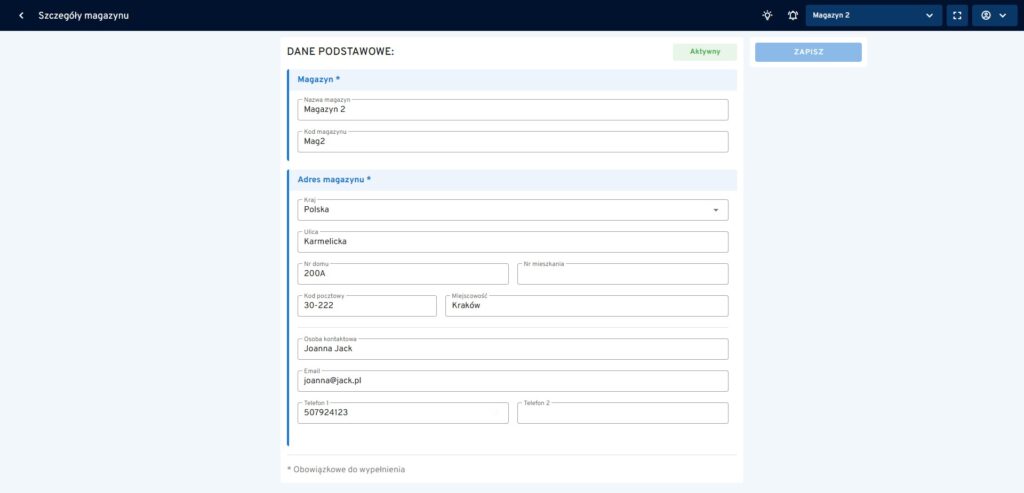Select the Nr domu input
This screenshot has height=493, width=1024.
point(403,274)
